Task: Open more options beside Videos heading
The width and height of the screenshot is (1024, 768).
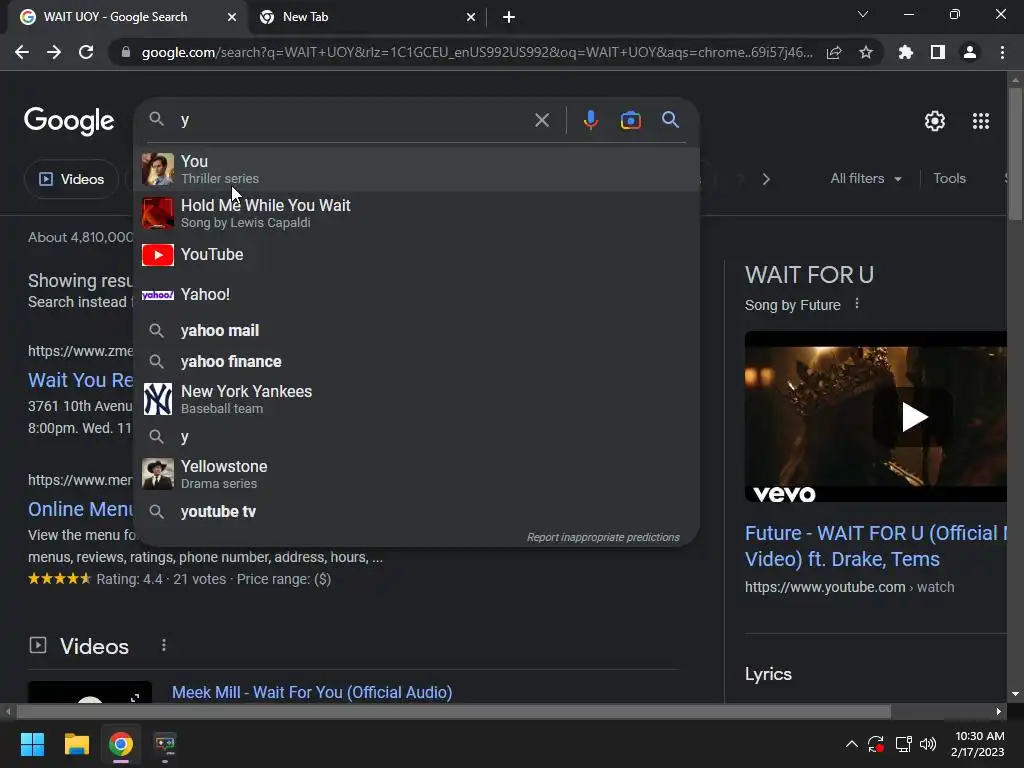Action: click(x=164, y=645)
